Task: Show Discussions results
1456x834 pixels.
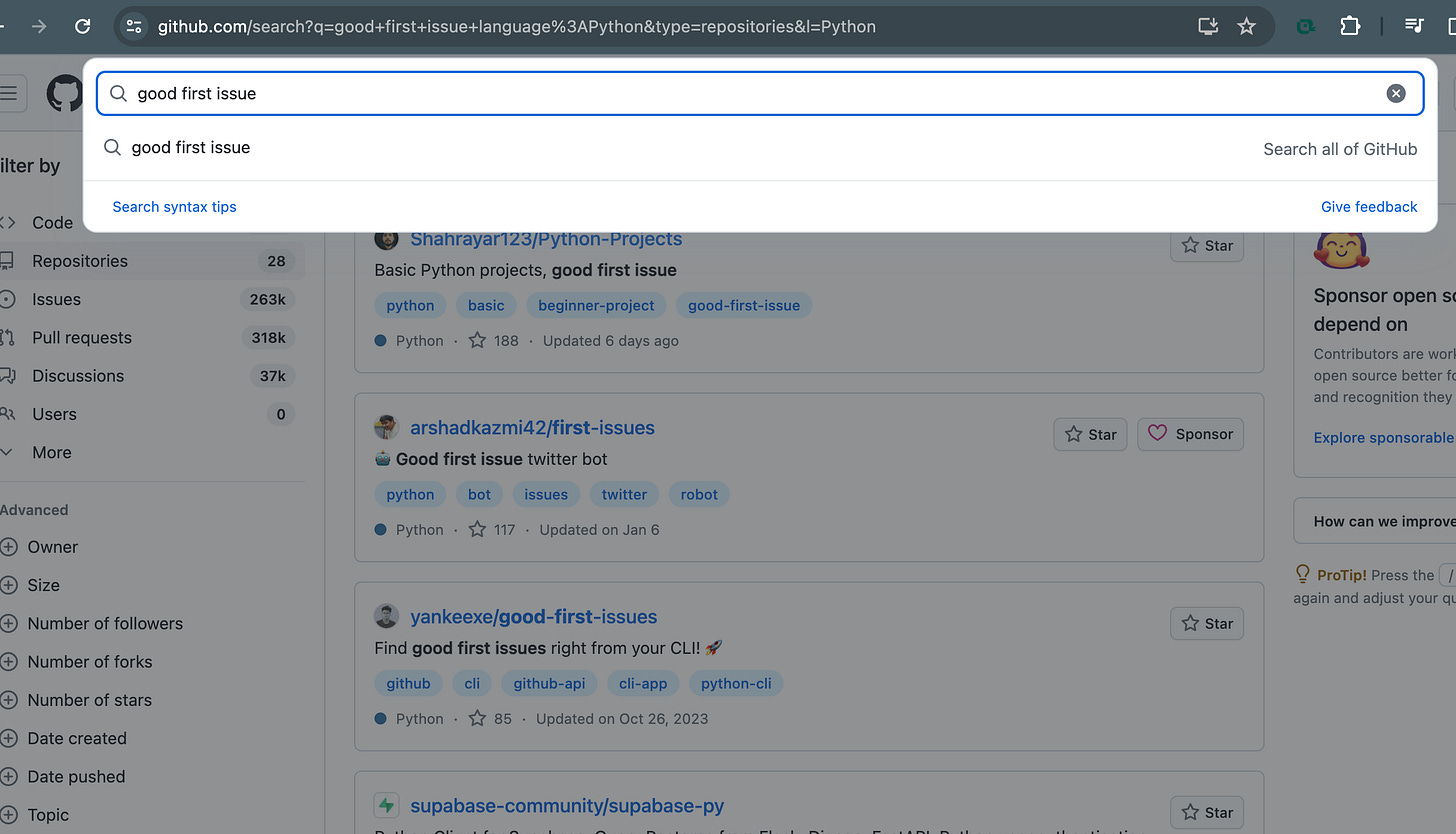Action: pyautogui.click(x=152, y=376)
